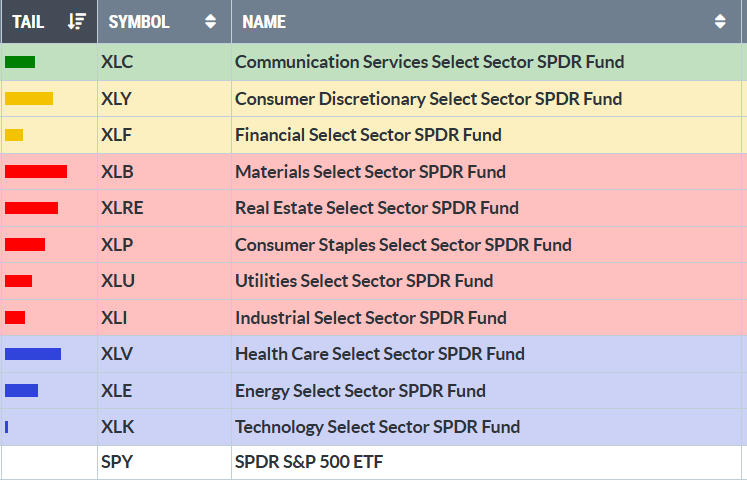Open Energy Select Sector SPDR Fund
Viewport: 747px width, 483px height.
pos(360,391)
